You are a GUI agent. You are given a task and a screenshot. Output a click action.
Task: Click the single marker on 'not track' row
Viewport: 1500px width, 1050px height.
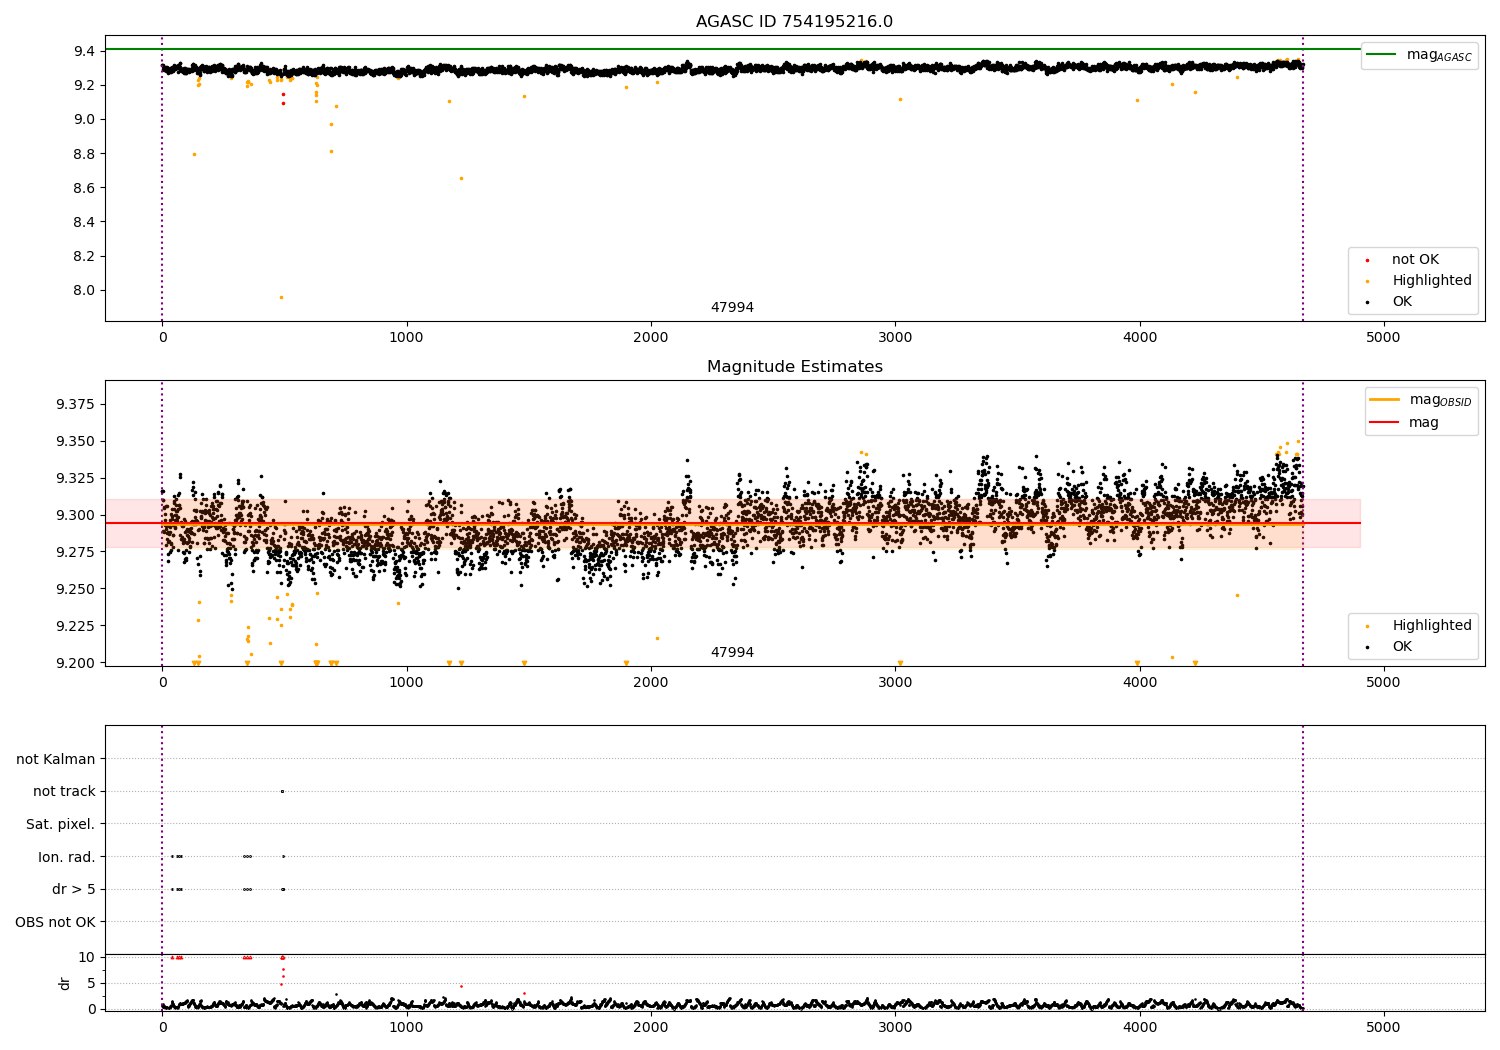pyautogui.click(x=282, y=792)
